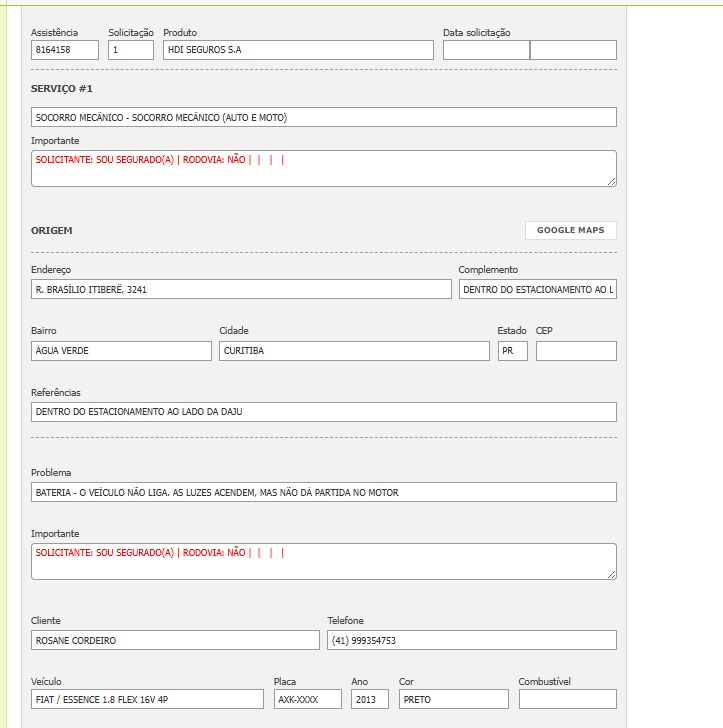Click the Veículo field Fiat Essence
This screenshot has width=723, height=728.
tap(147, 699)
